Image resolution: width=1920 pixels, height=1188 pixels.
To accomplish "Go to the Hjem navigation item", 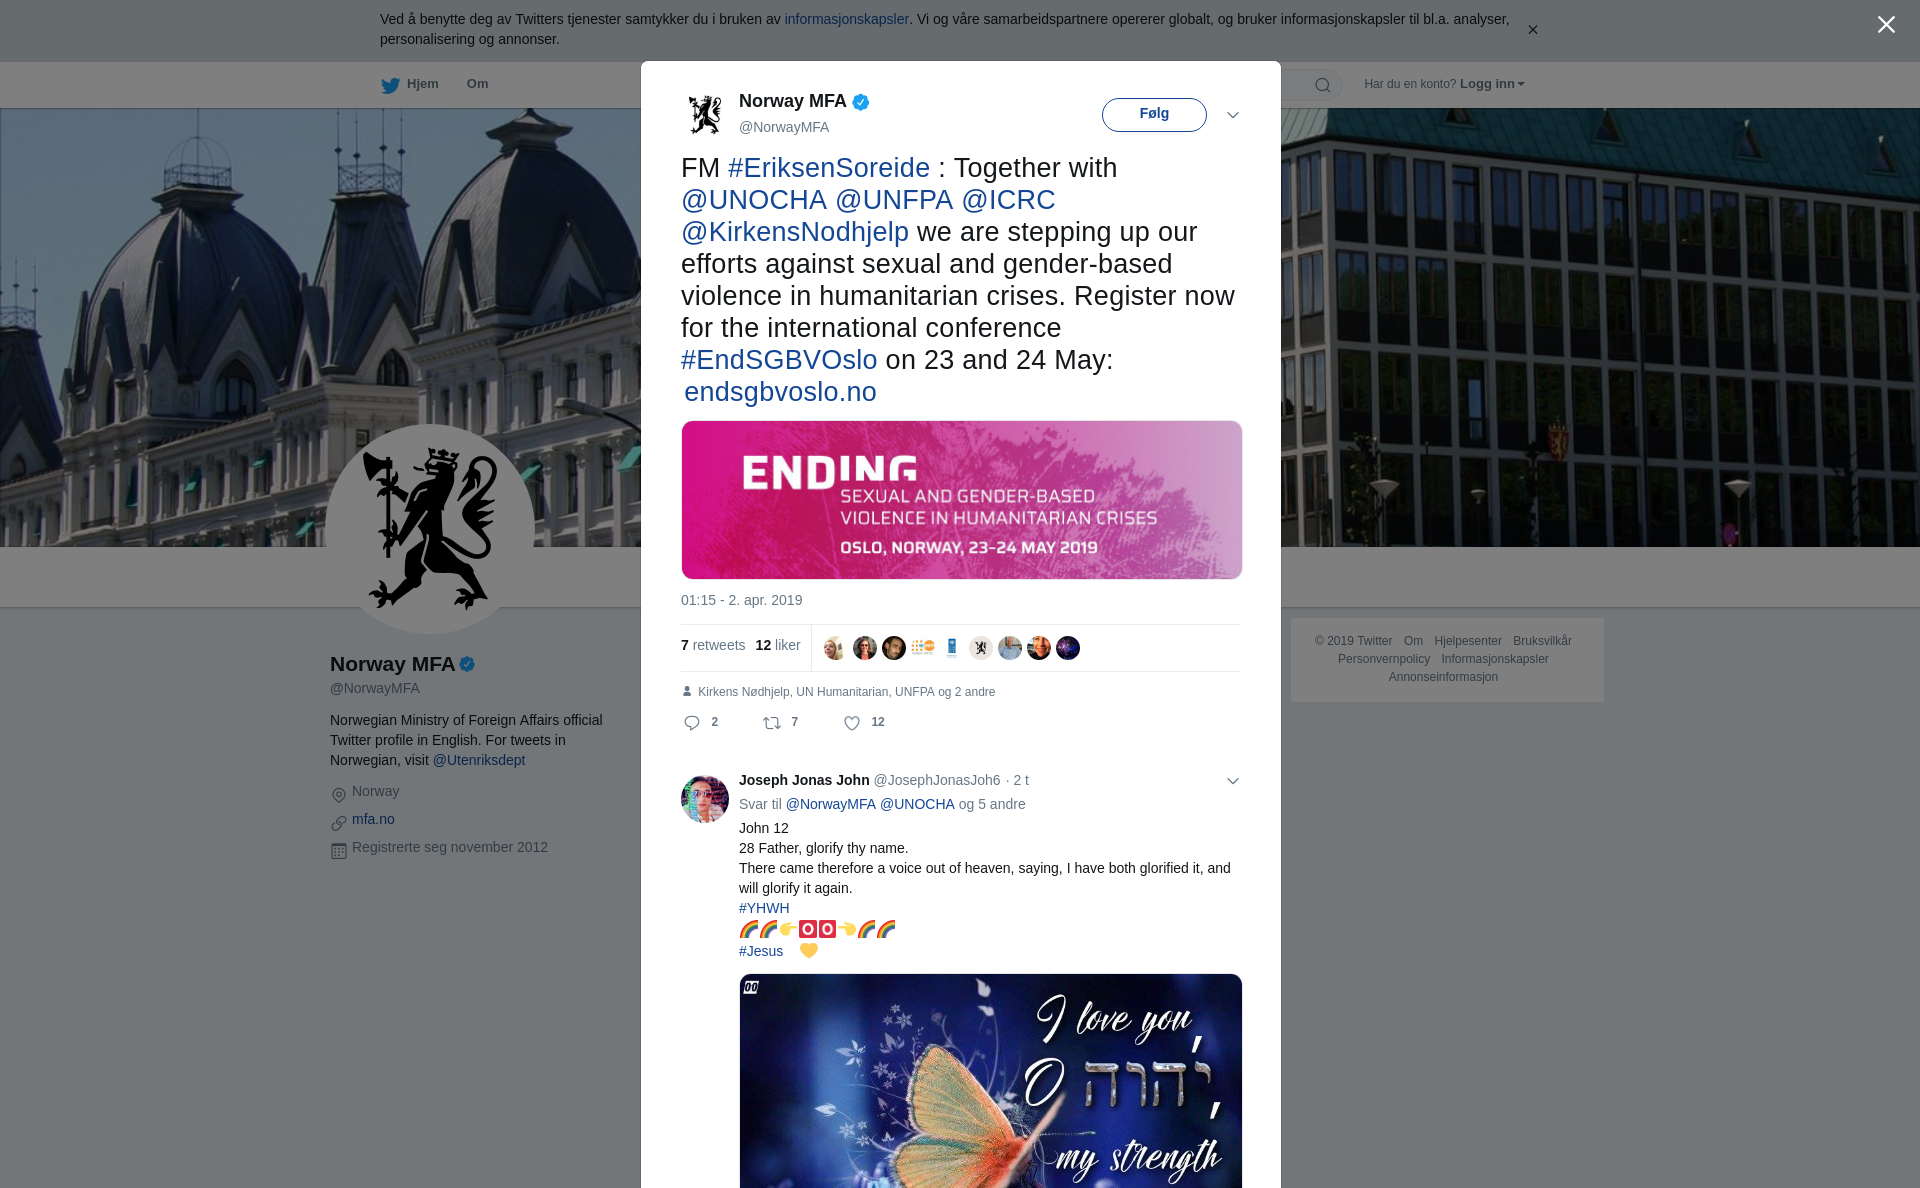I will tap(410, 84).
